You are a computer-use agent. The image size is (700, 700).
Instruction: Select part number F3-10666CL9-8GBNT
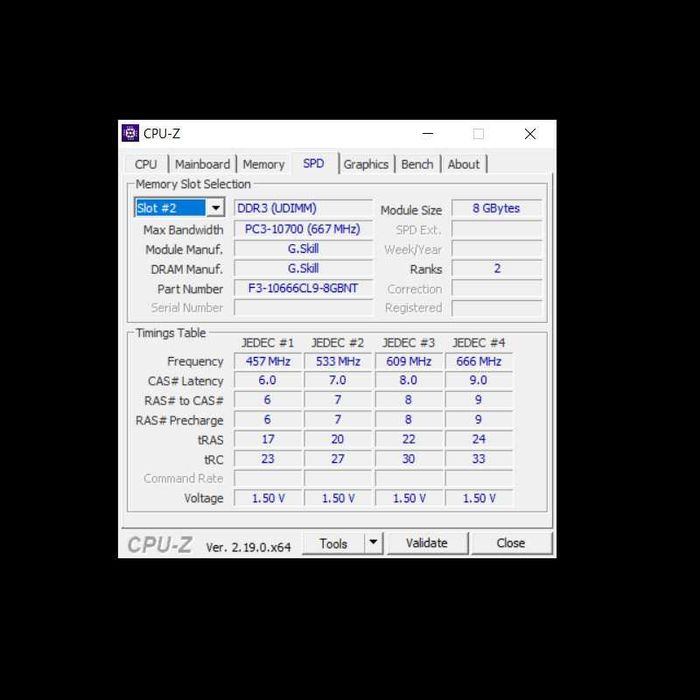click(x=303, y=288)
